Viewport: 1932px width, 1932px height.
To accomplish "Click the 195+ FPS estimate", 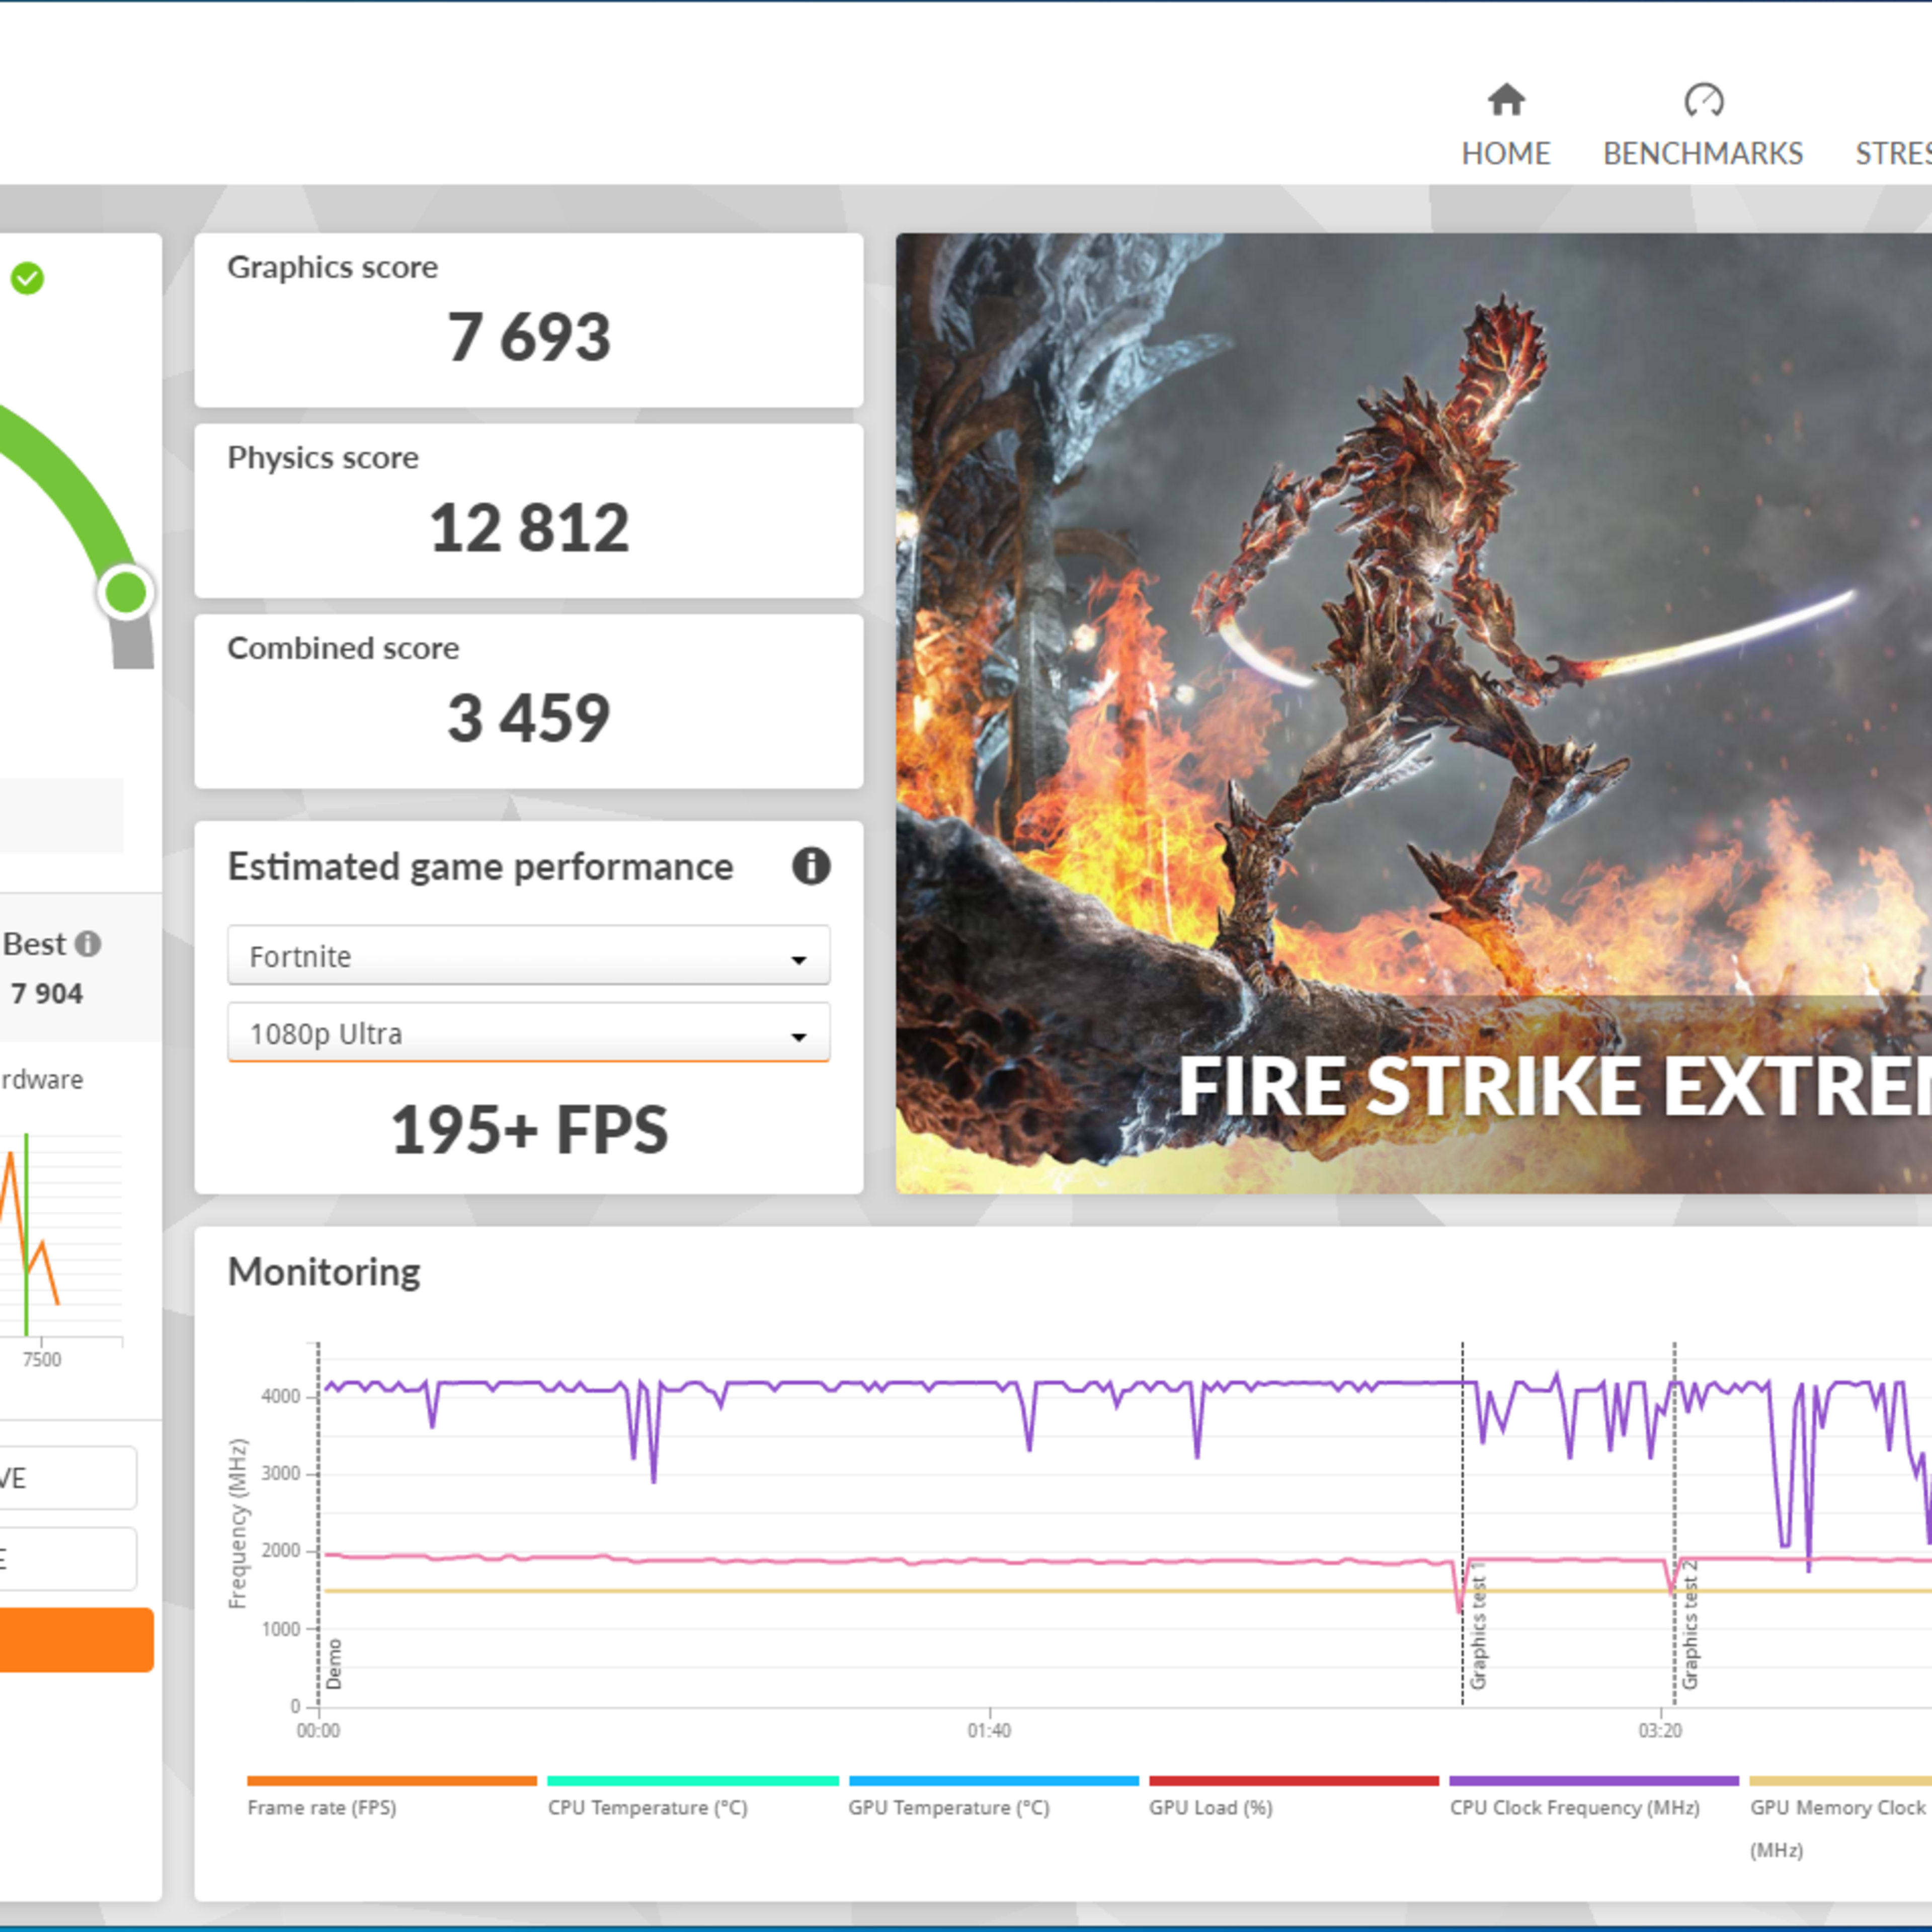I will pos(528,1130).
